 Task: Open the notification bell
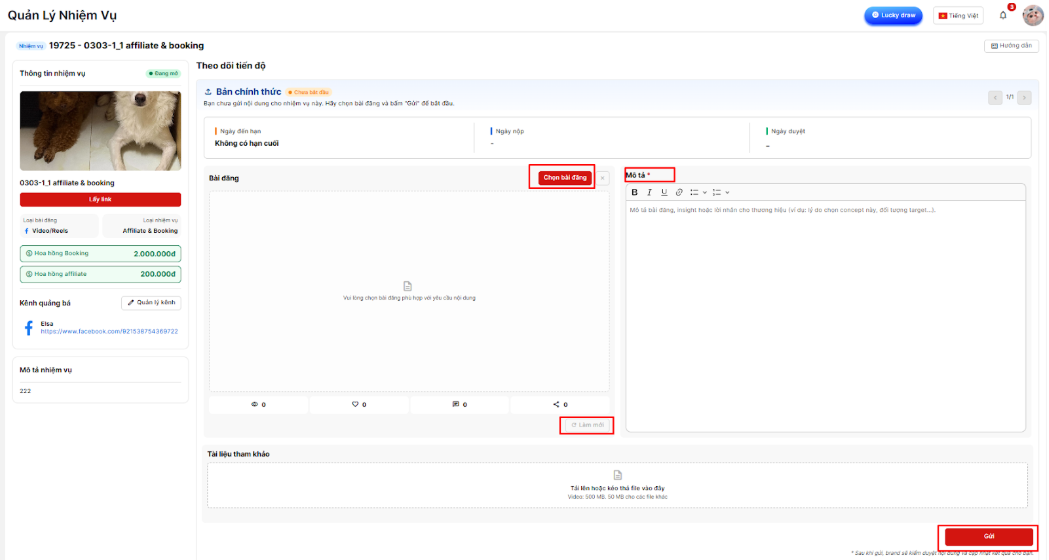coord(1003,15)
